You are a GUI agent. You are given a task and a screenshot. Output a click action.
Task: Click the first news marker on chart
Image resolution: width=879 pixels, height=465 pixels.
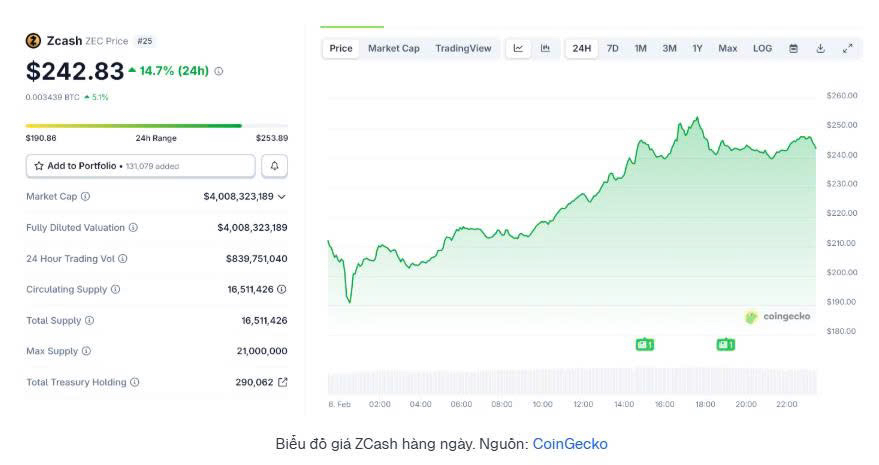tap(645, 344)
